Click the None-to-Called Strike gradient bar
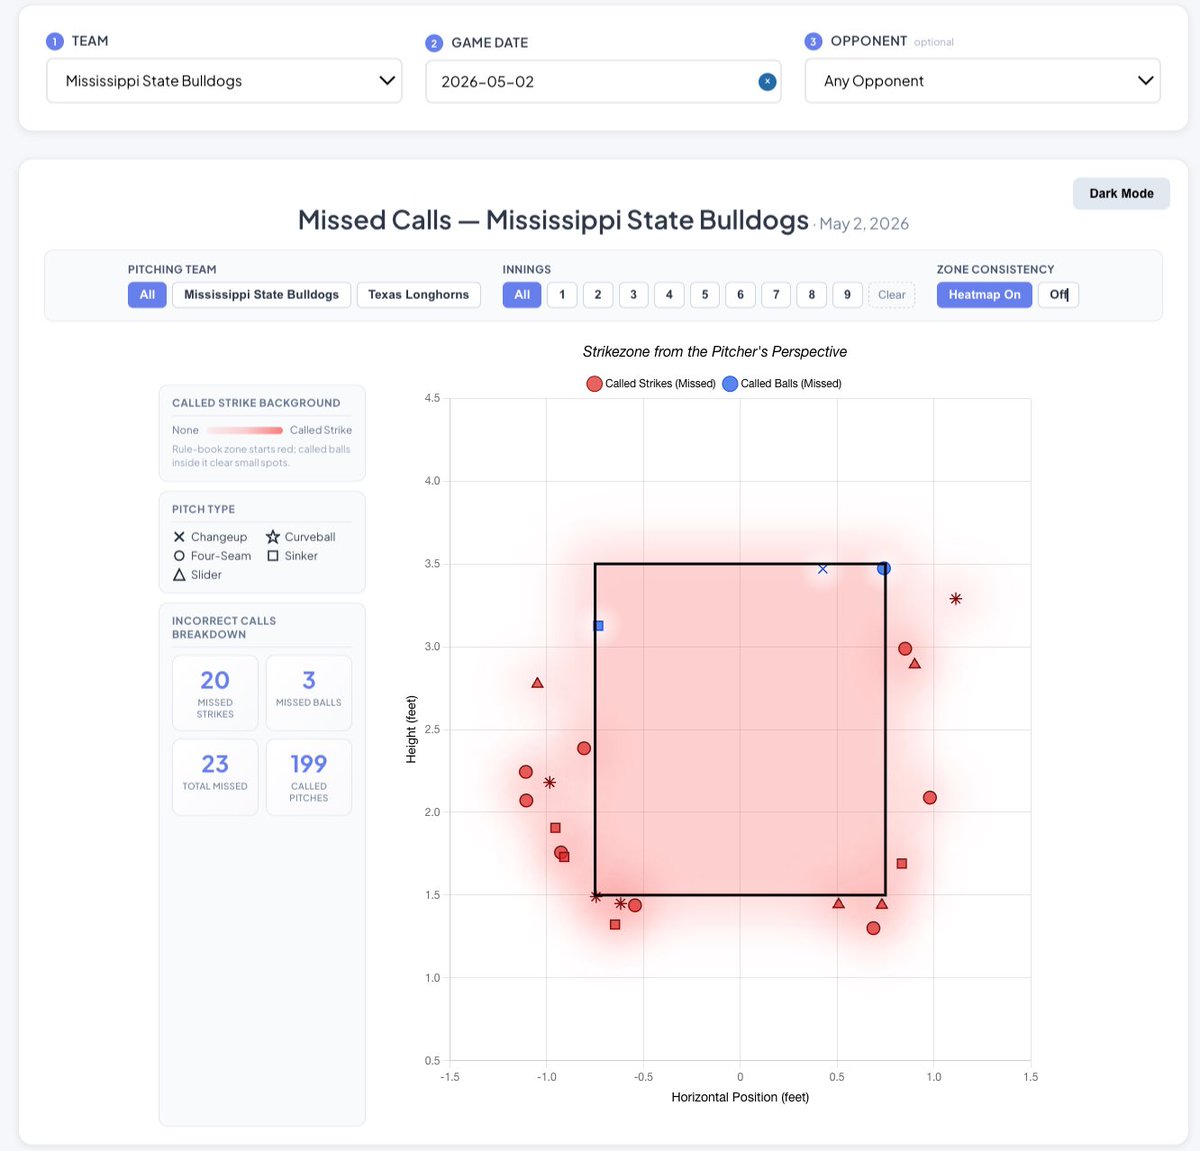Viewport: 1200px width, 1151px height. 244,431
